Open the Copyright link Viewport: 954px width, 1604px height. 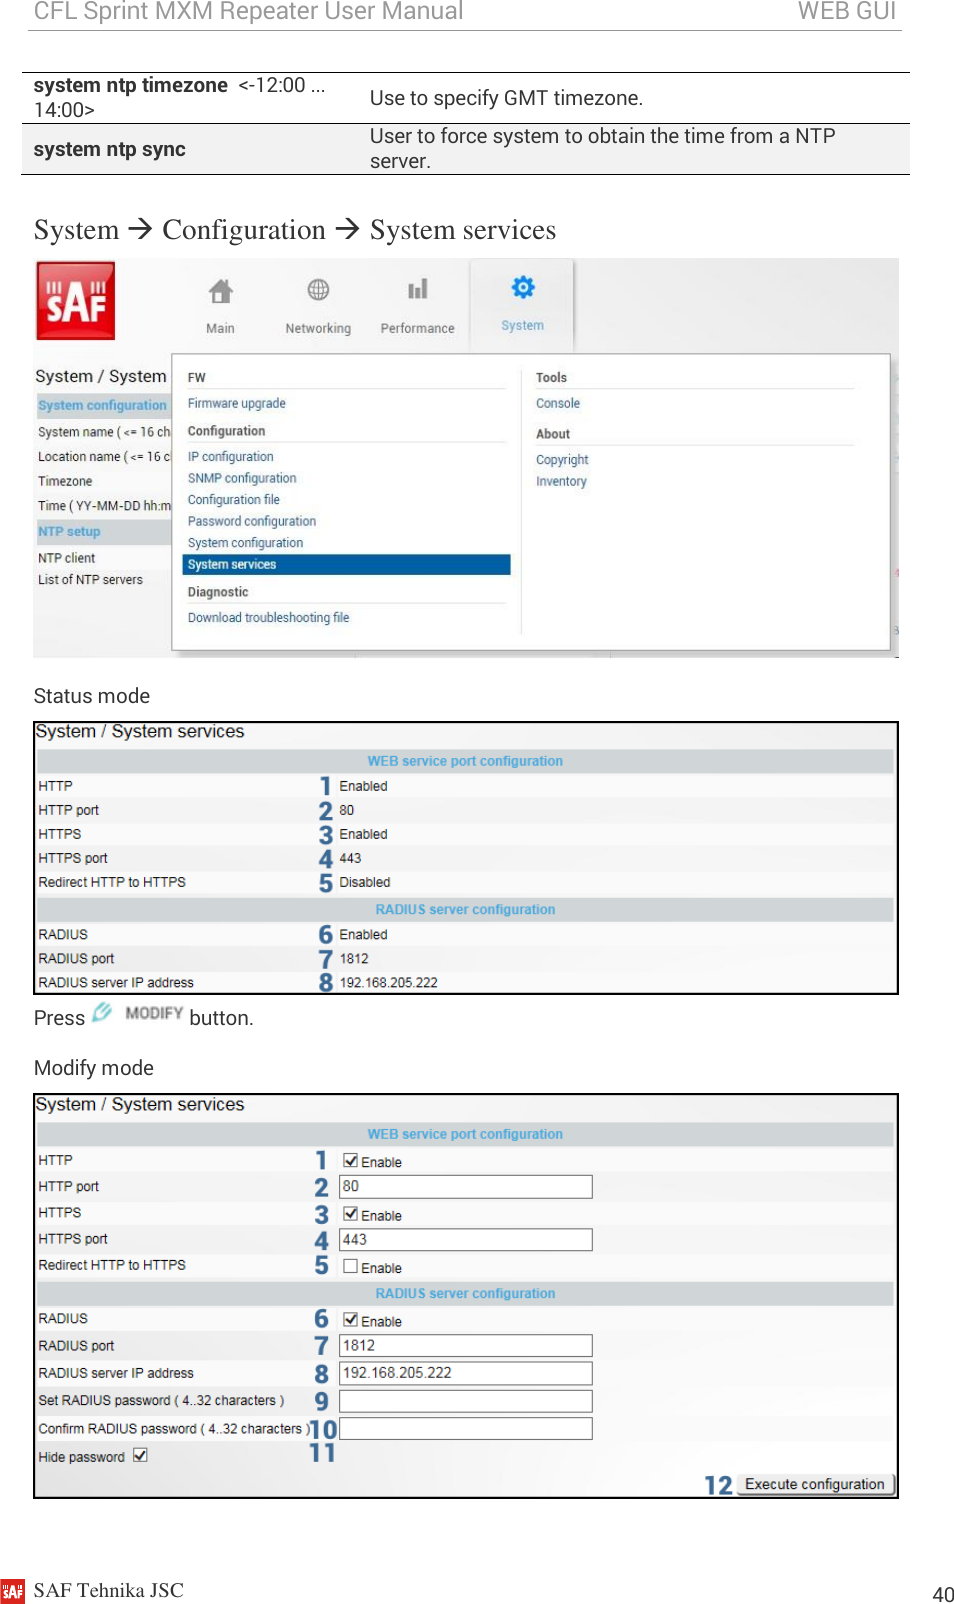(x=562, y=460)
